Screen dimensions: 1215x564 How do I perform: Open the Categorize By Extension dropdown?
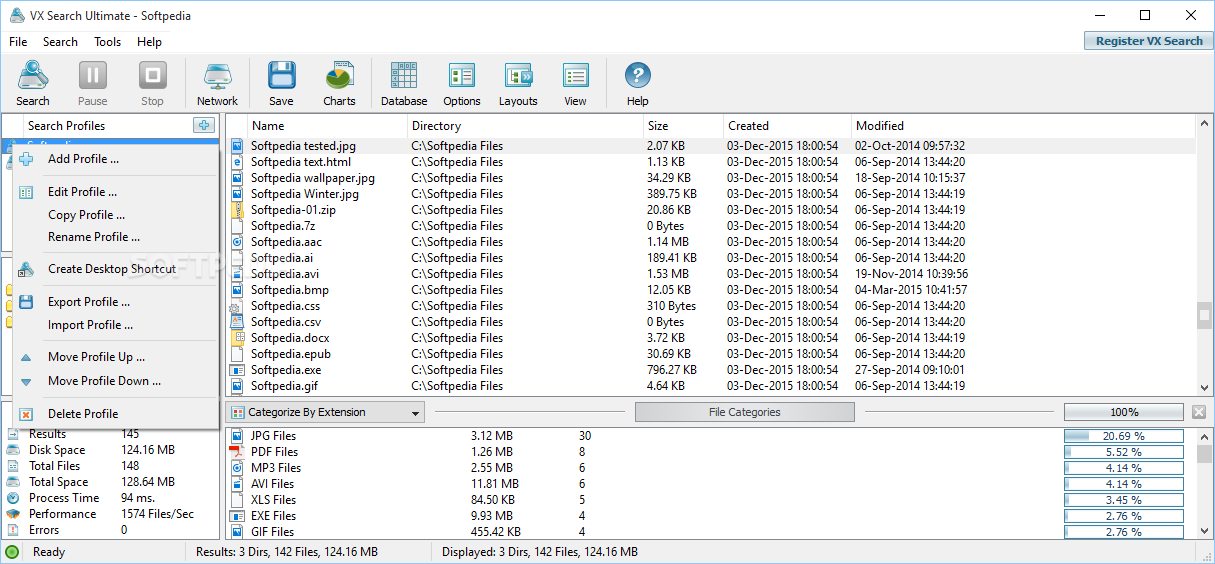[x=325, y=412]
